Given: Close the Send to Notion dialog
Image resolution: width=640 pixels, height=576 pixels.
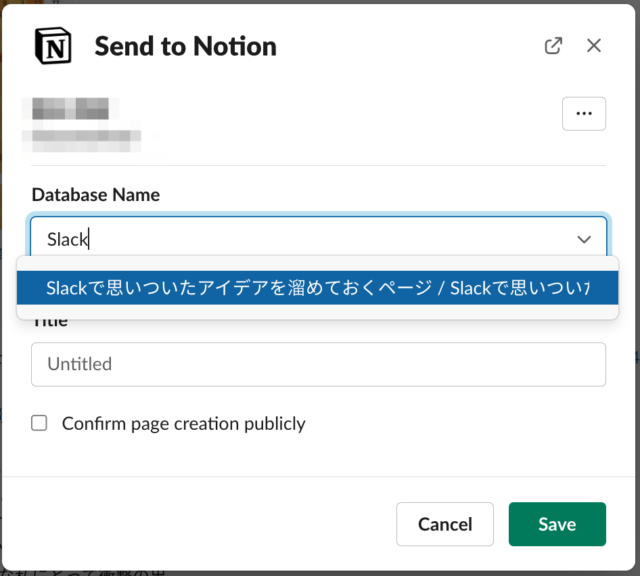Looking at the screenshot, I should coord(593,46).
